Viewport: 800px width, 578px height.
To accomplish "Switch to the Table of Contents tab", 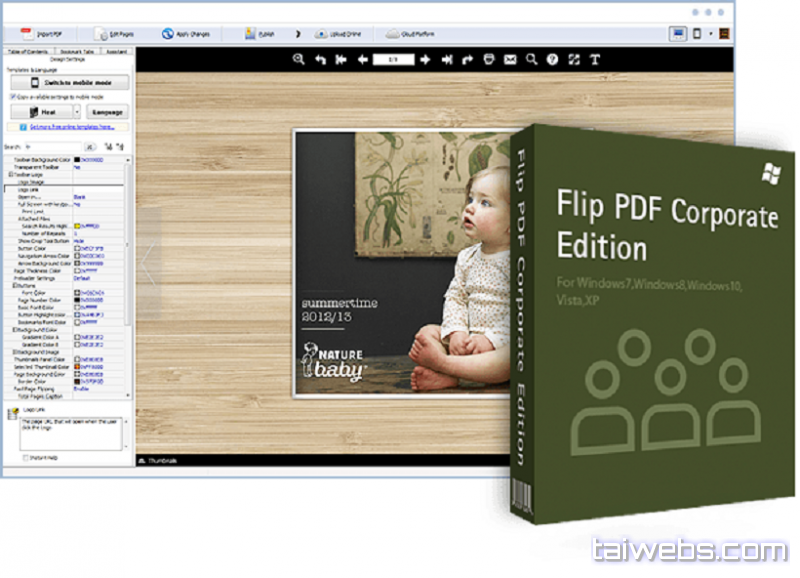I will click(x=28, y=49).
